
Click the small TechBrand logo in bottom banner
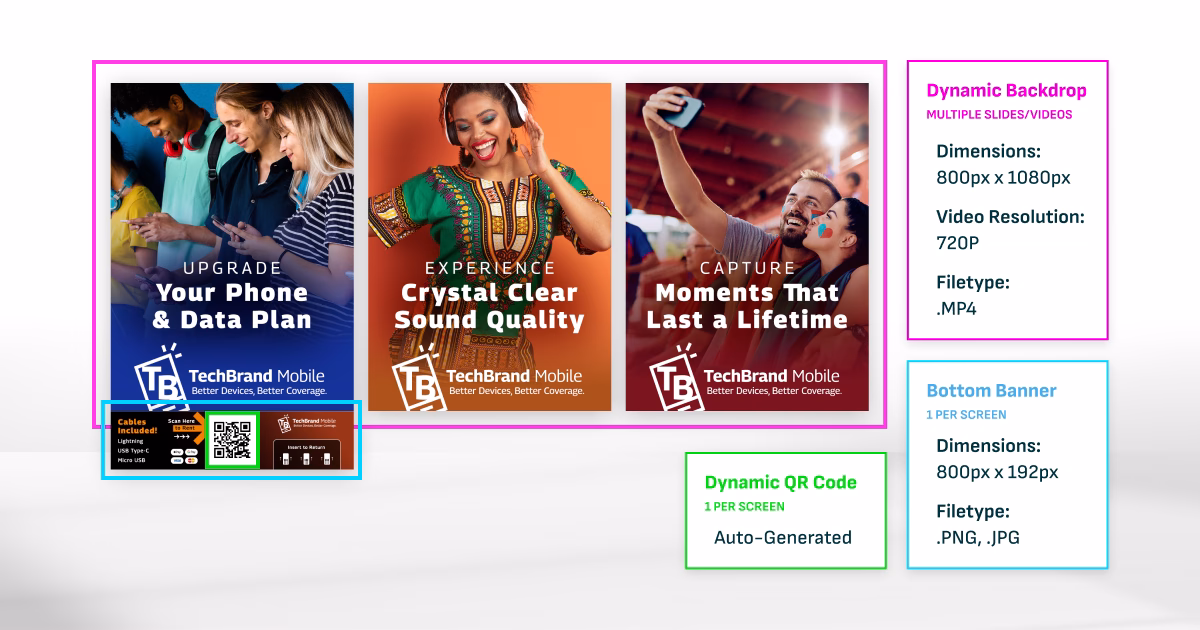click(306, 424)
